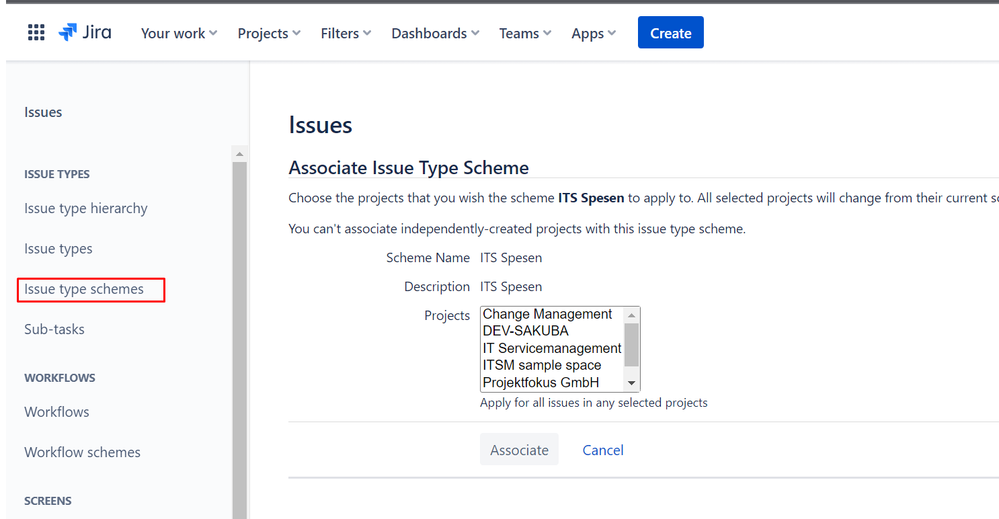Screen dimensions: 999x519
Task: Select Issue type schemes in sidebar
Action: coord(84,289)
